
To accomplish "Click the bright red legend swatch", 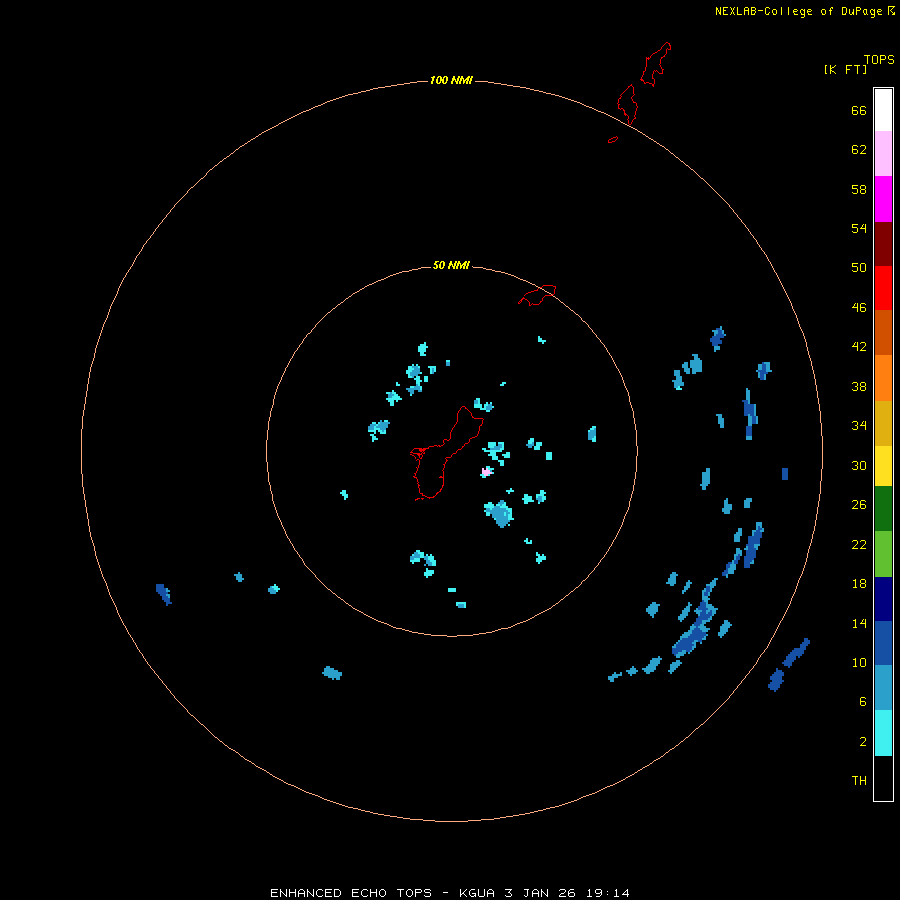I will click(883, 288).
